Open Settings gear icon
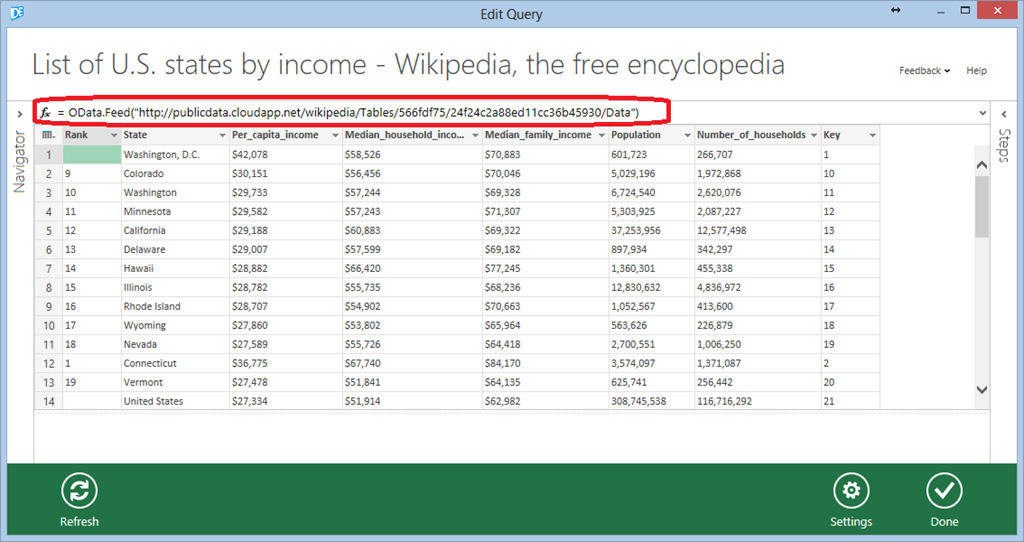The image size is (1024, 542). [x=851, y=490]
